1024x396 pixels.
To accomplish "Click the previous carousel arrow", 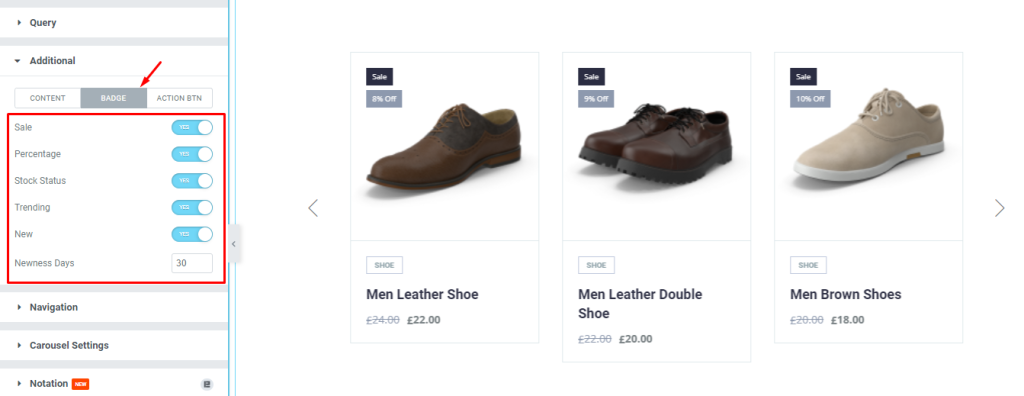I will pos(313,208).
